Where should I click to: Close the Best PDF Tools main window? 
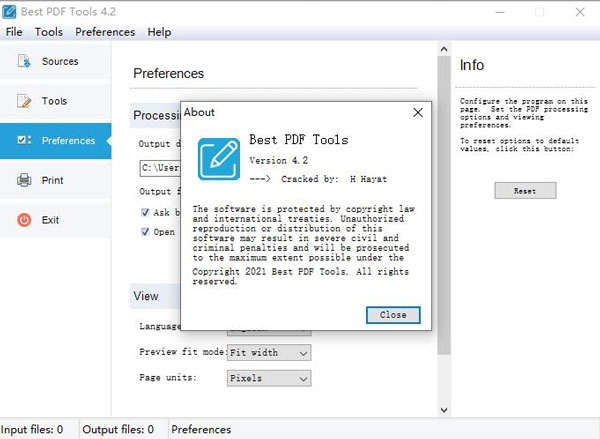click(580, 12)
